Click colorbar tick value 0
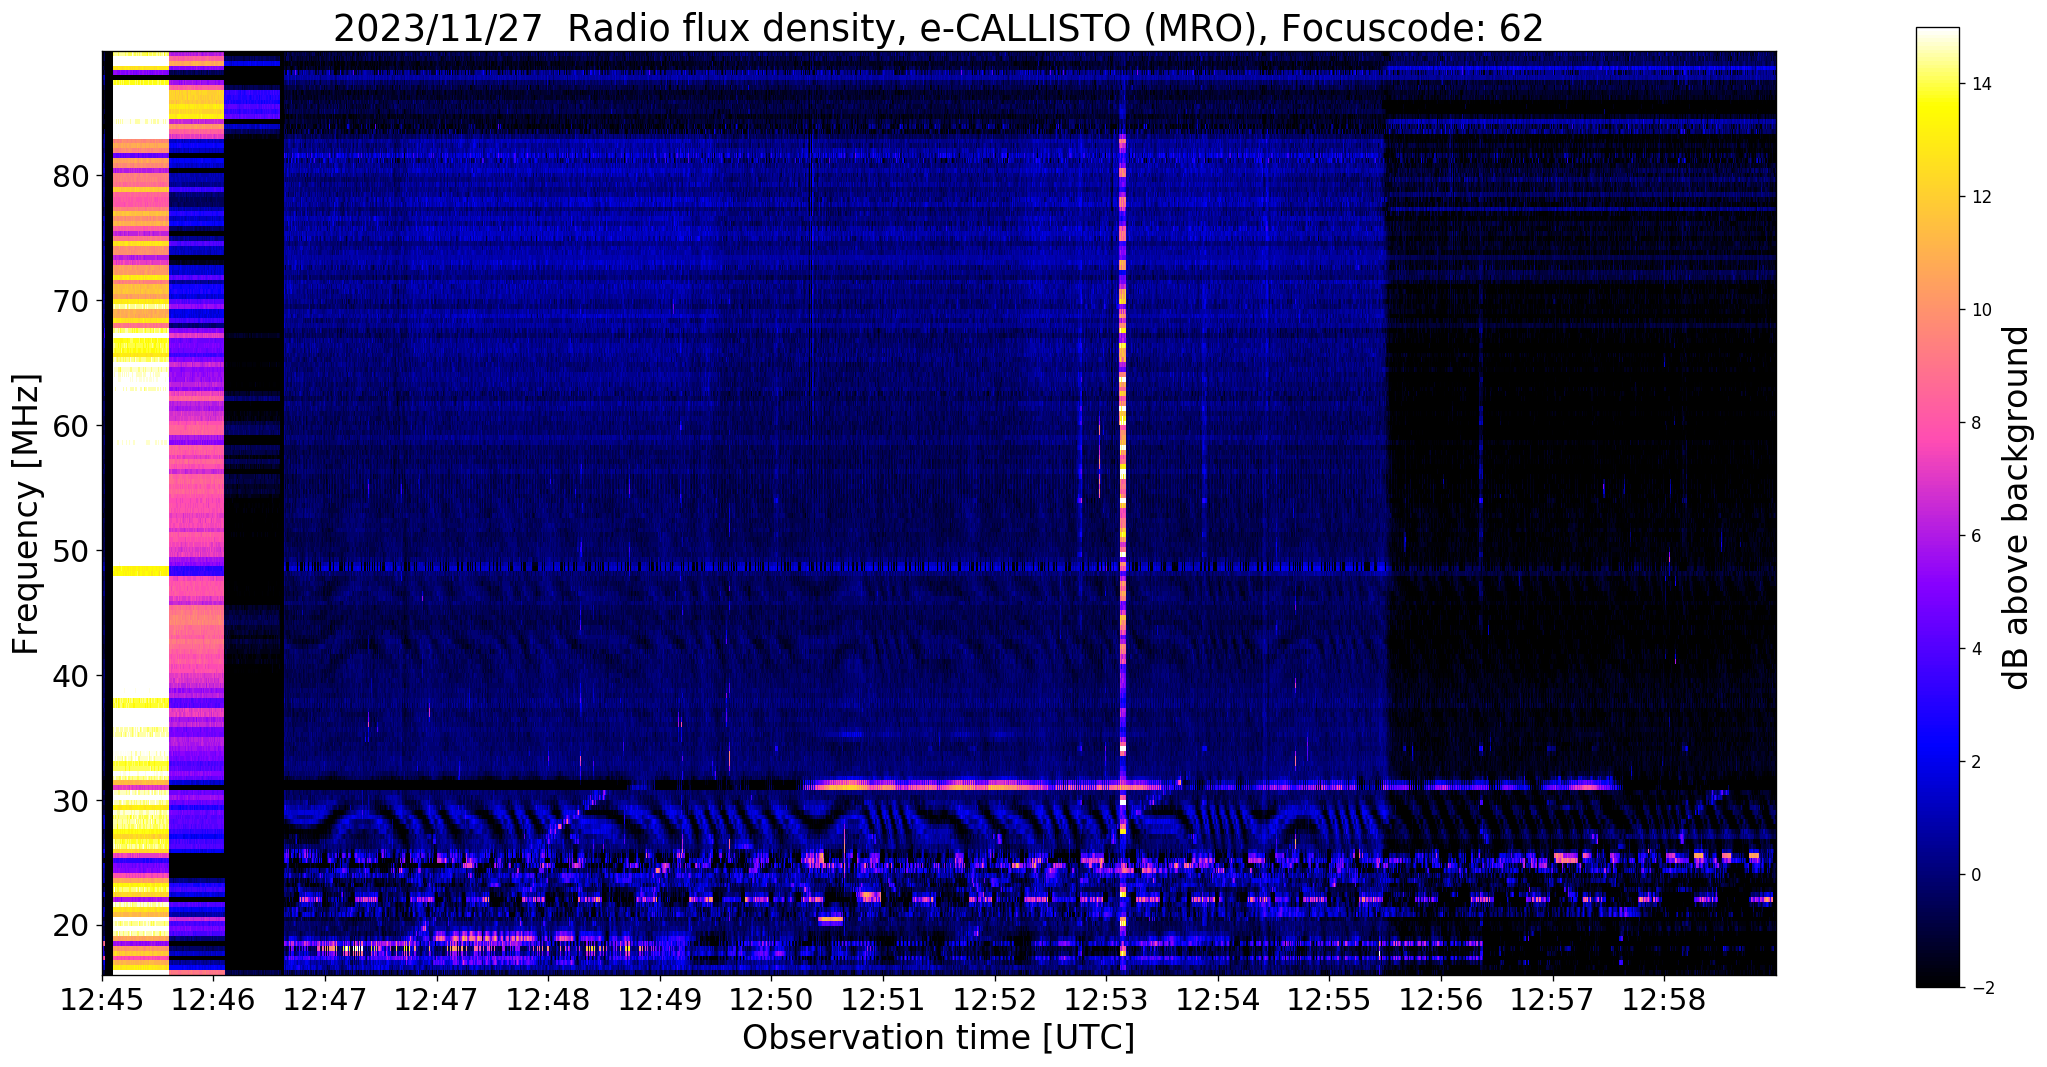 (1977, 875)
